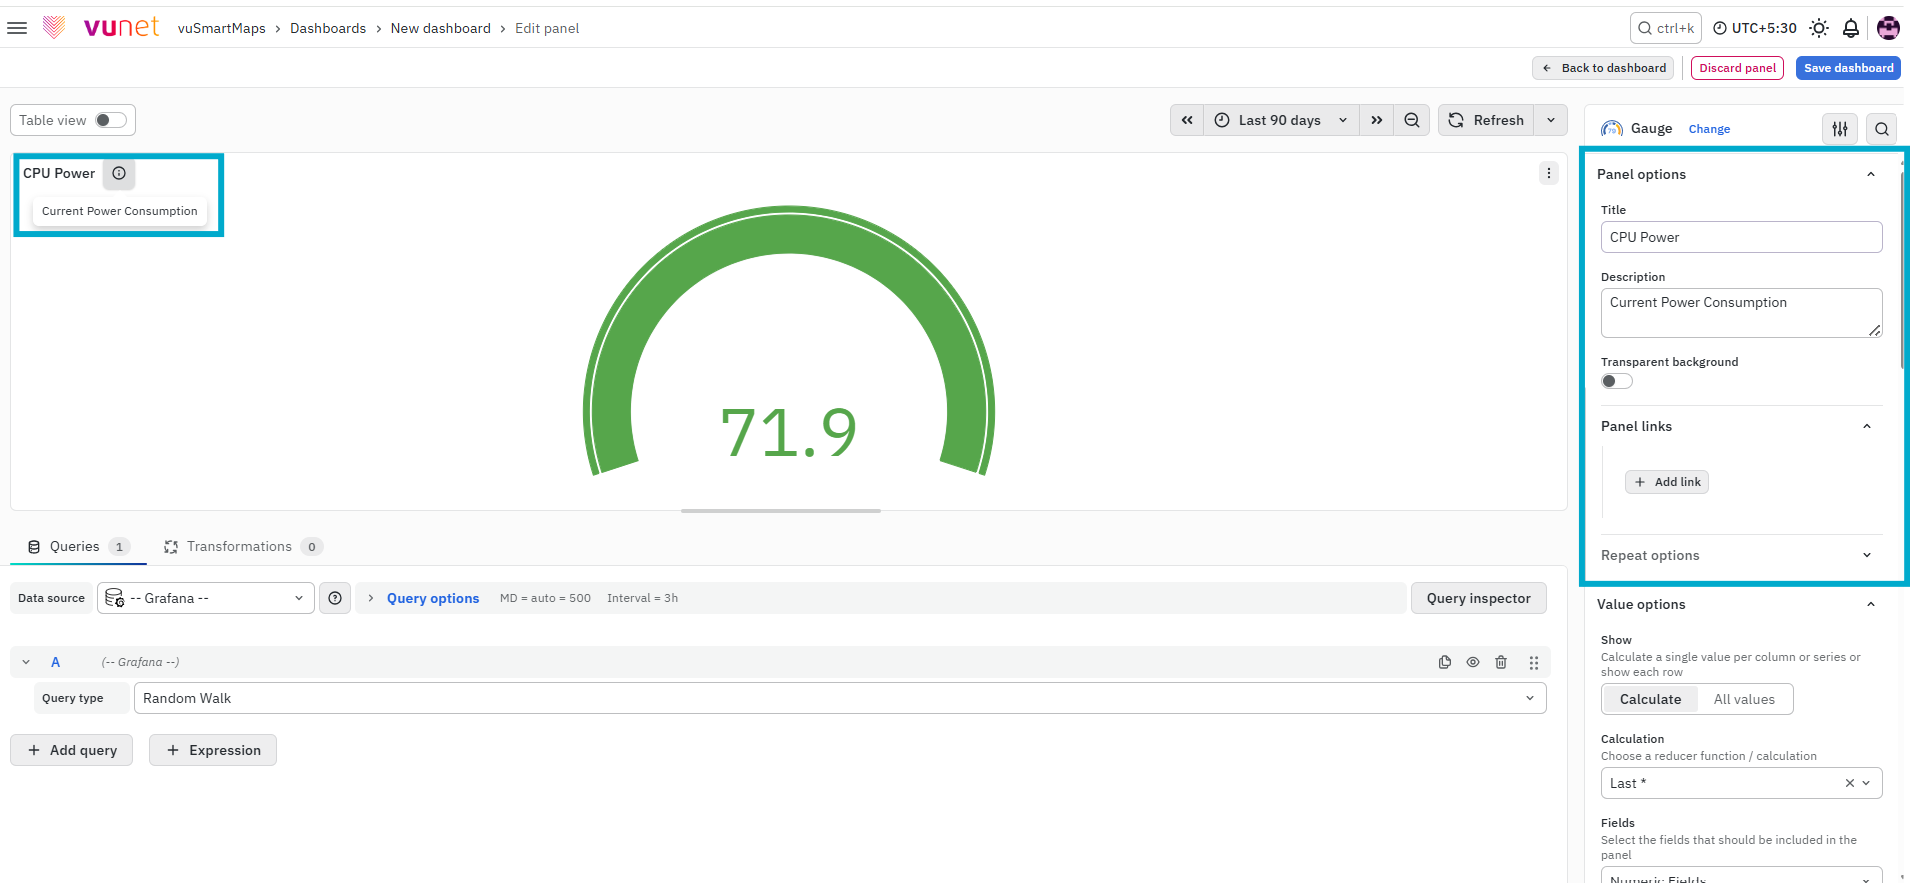Image resolution: width=1910 pixels, height=883 pixels.
Task: Click the Refresh button
Action: [x=1486, y=120]
